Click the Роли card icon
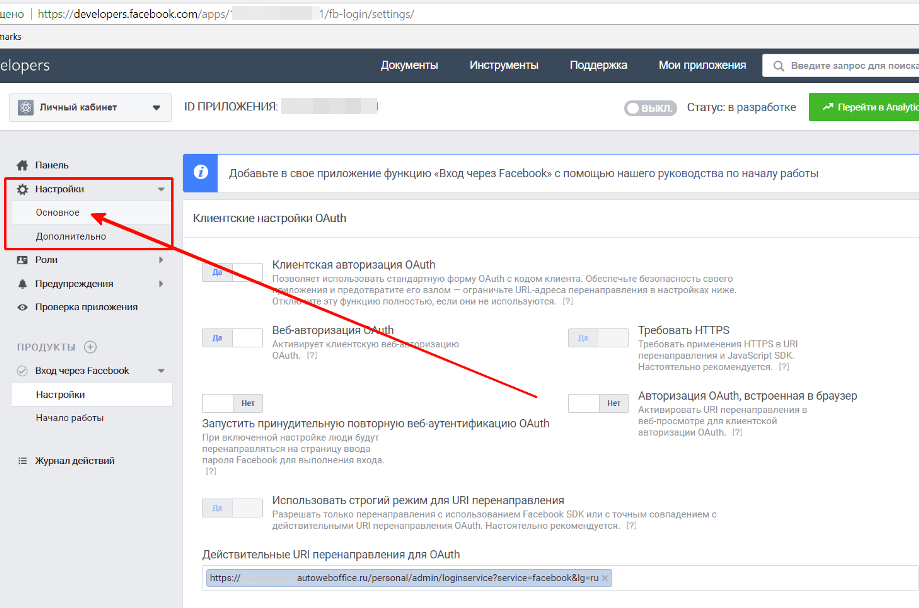 22,260
